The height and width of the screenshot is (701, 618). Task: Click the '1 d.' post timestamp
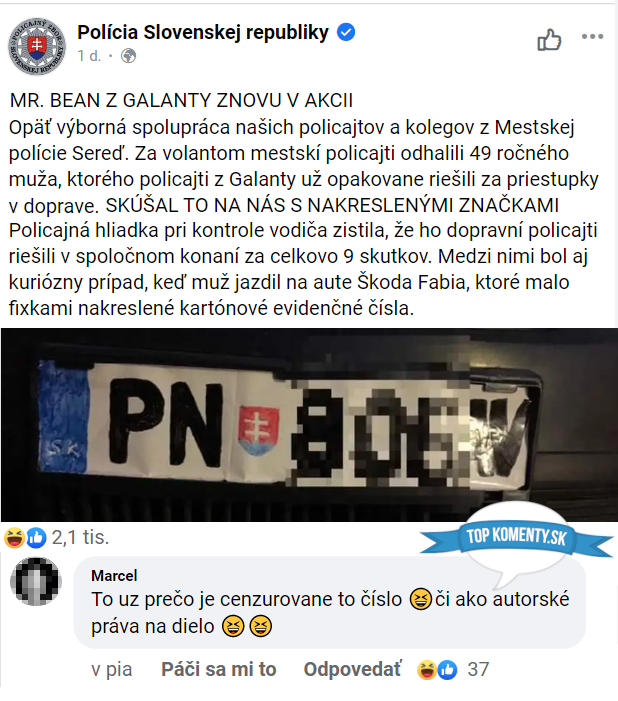point(89,56)
